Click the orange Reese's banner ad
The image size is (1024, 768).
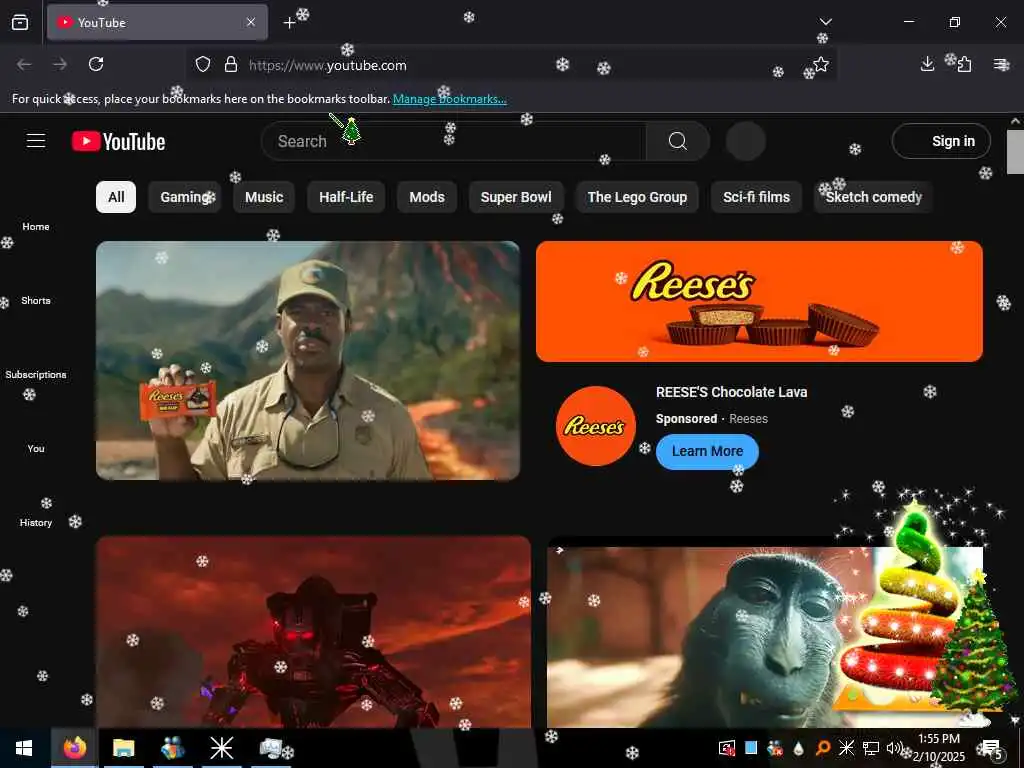pyautogui.click(x=760, y=301)
